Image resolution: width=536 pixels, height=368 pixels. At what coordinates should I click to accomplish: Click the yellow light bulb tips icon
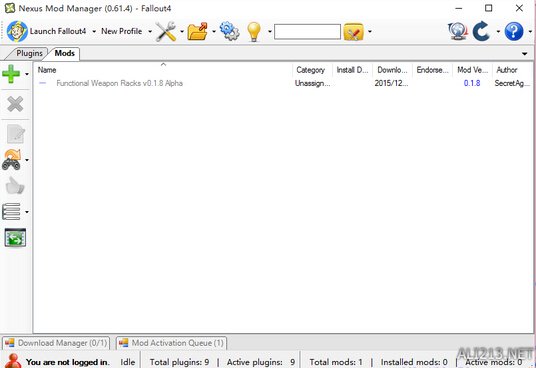click(254, 32)
